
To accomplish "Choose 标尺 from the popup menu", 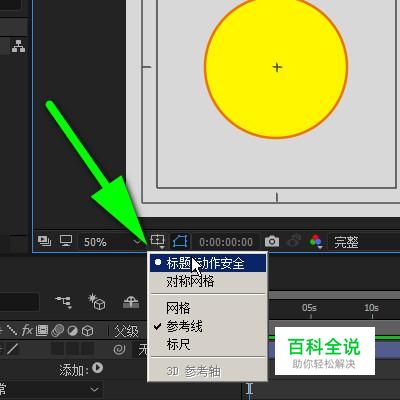I will [x=207, y=344].
